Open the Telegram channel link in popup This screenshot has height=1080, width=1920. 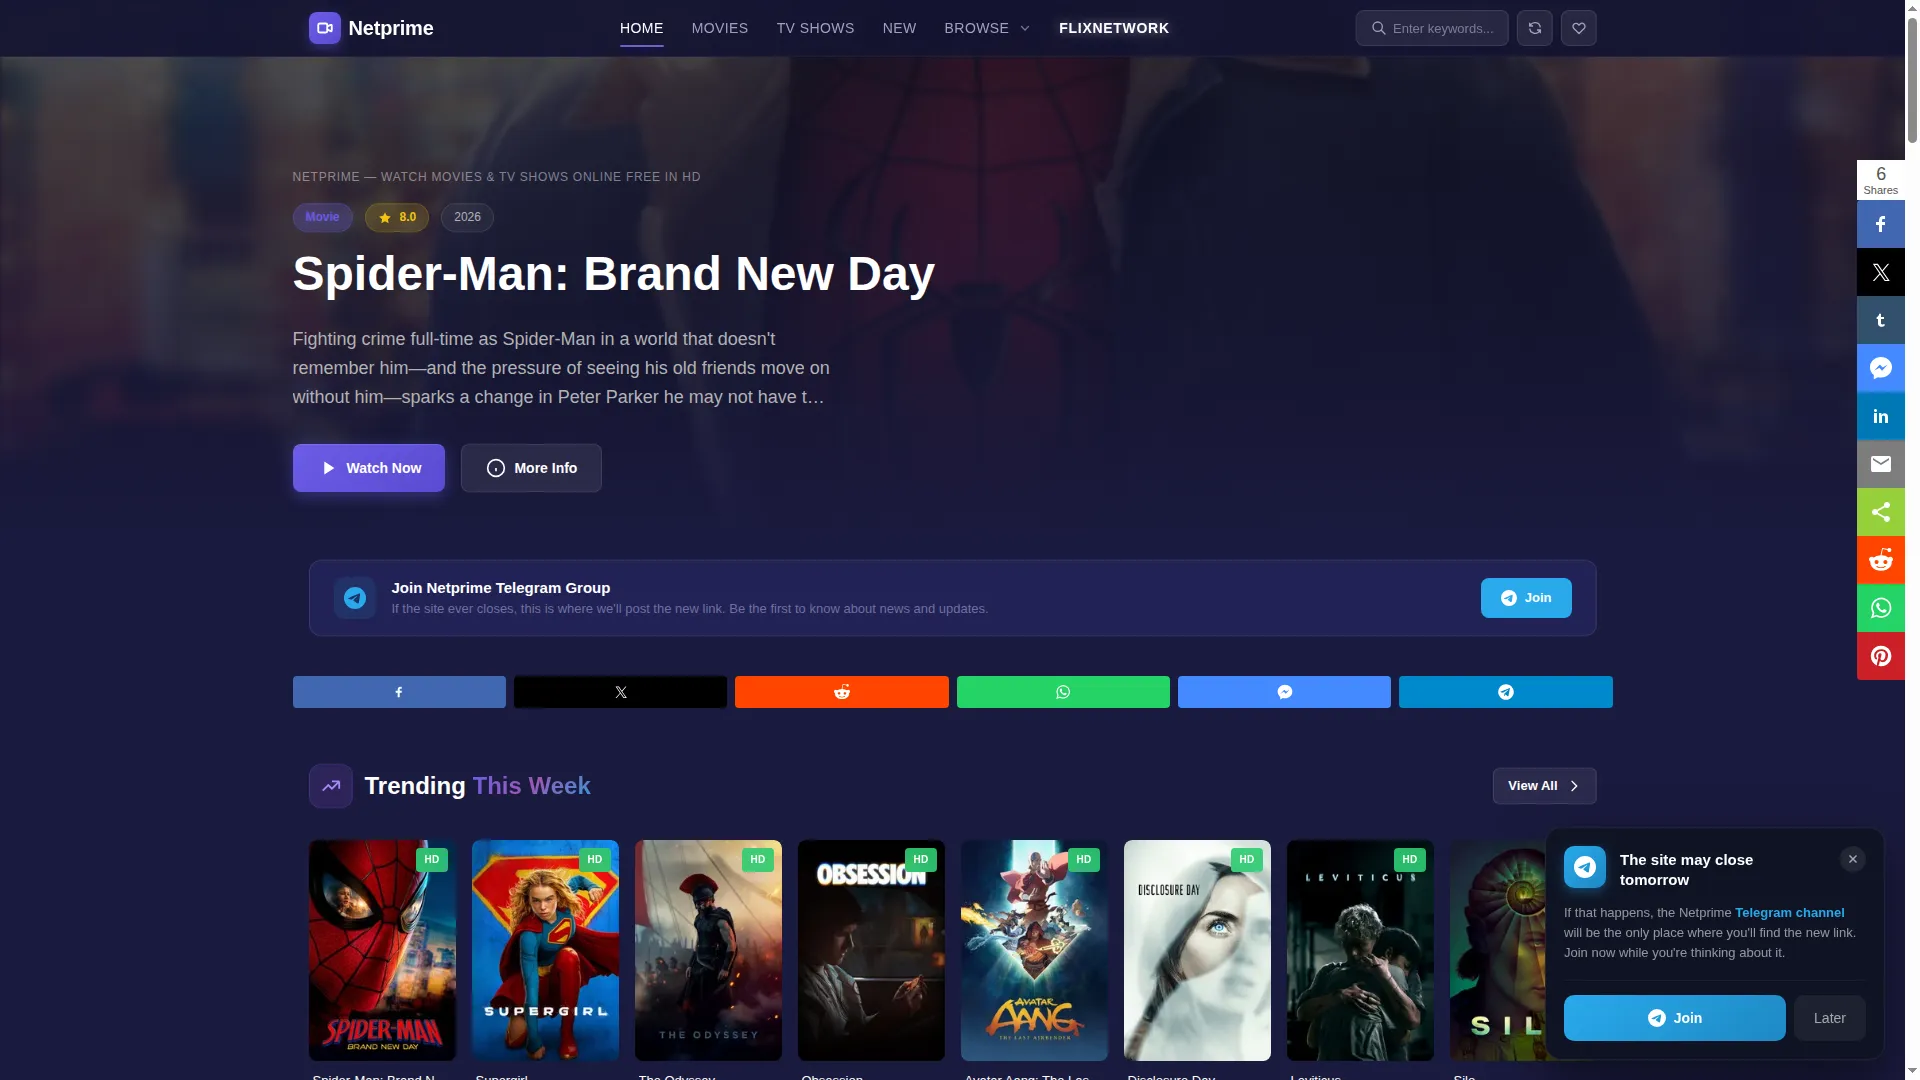(x=1789, y=913)
